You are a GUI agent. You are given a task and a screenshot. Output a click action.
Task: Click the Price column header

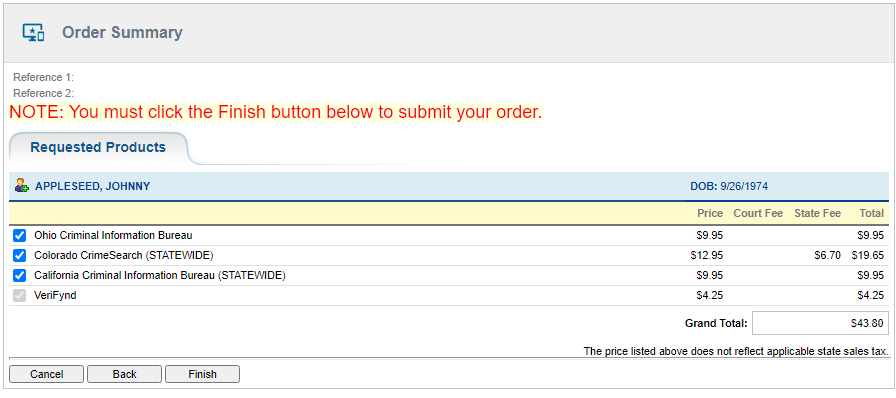click(x=710, y=213)
